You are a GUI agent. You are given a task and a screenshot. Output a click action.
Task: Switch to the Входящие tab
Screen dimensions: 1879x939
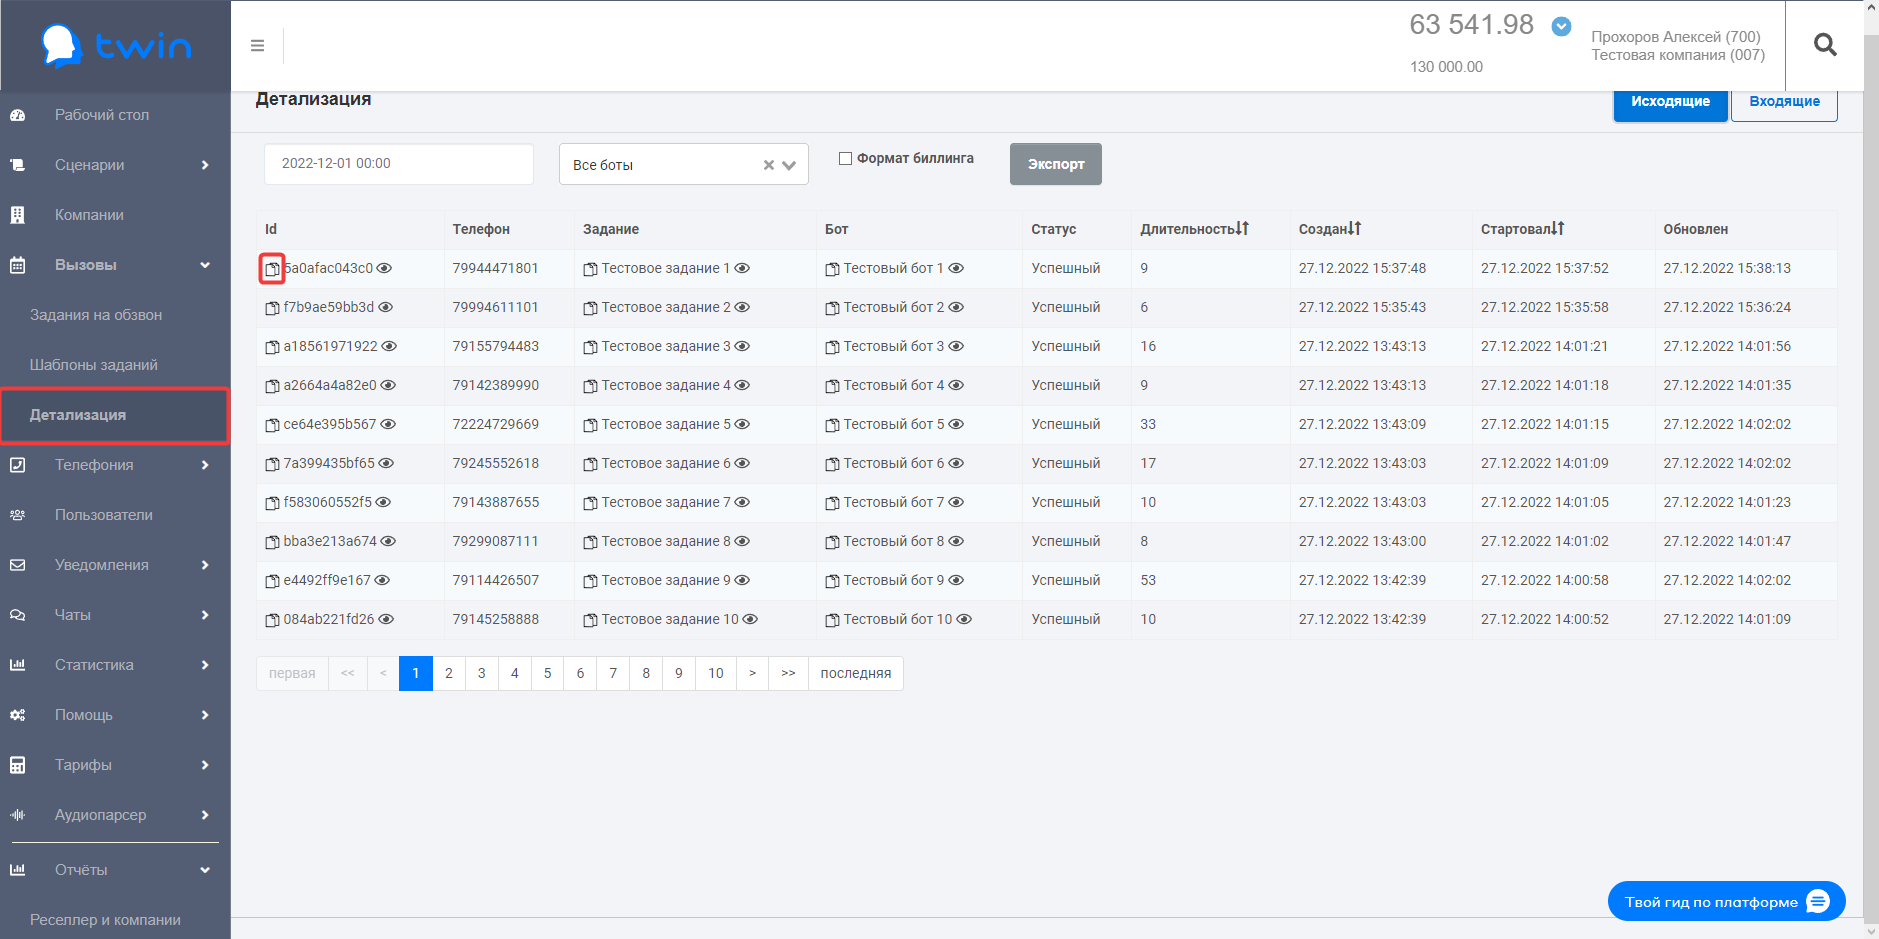(1783, 102)
